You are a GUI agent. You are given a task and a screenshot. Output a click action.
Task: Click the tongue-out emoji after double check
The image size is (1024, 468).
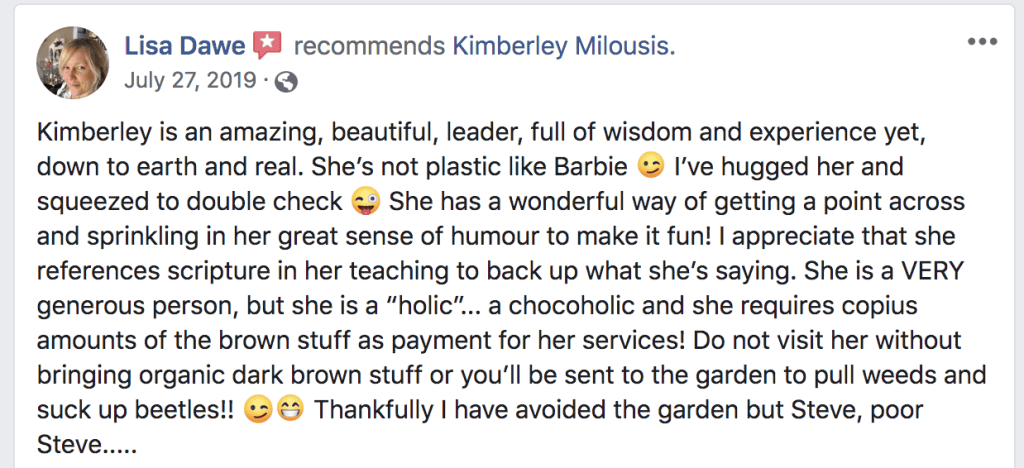coord(366,201)
